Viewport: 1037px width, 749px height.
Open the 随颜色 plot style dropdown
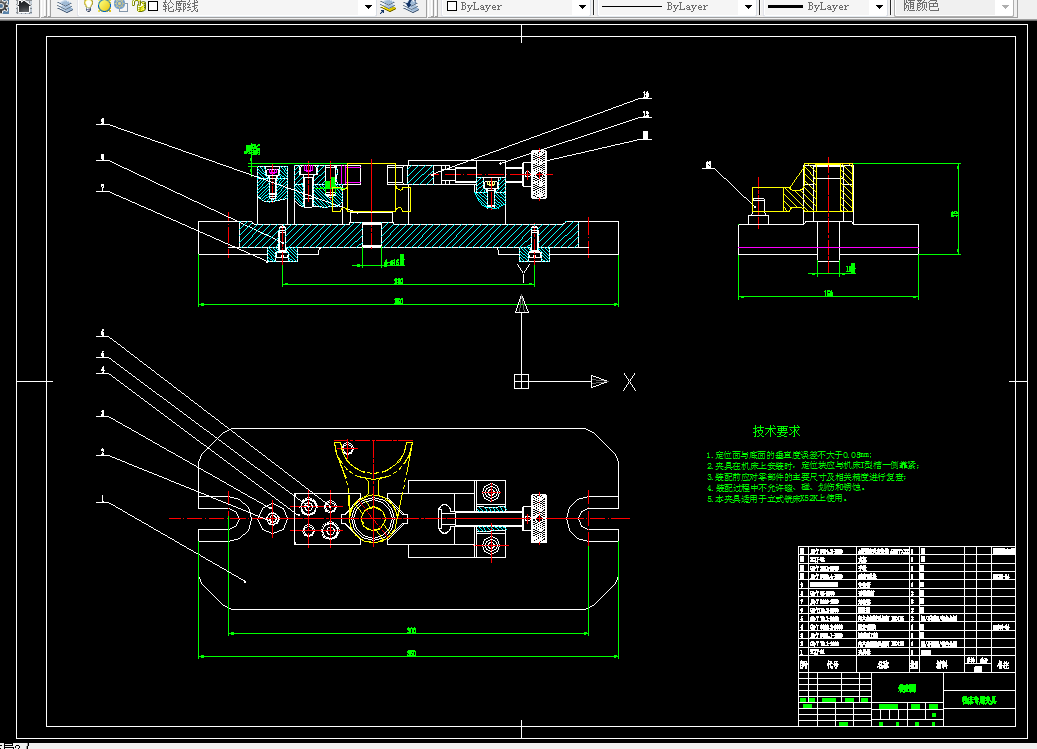[954, 7]
